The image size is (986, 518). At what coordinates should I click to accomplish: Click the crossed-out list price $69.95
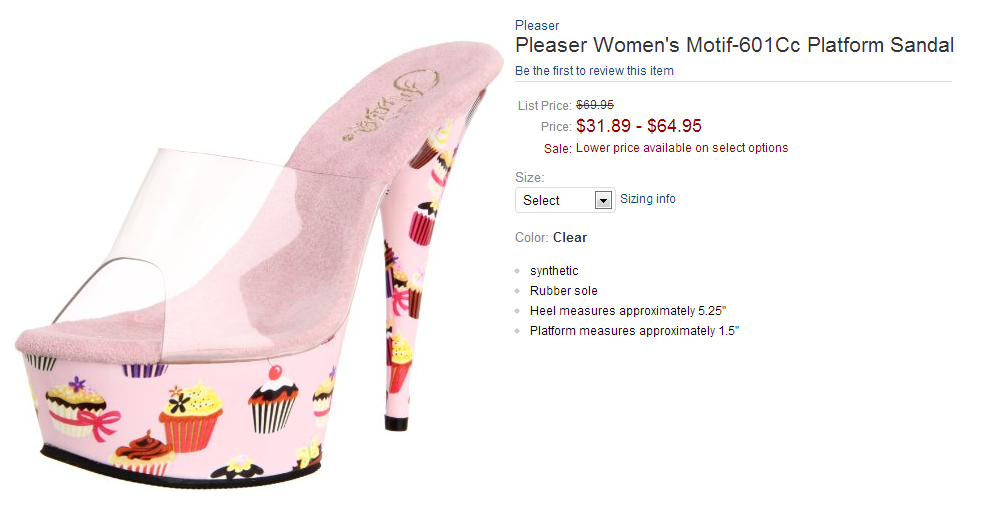point(595,104)
